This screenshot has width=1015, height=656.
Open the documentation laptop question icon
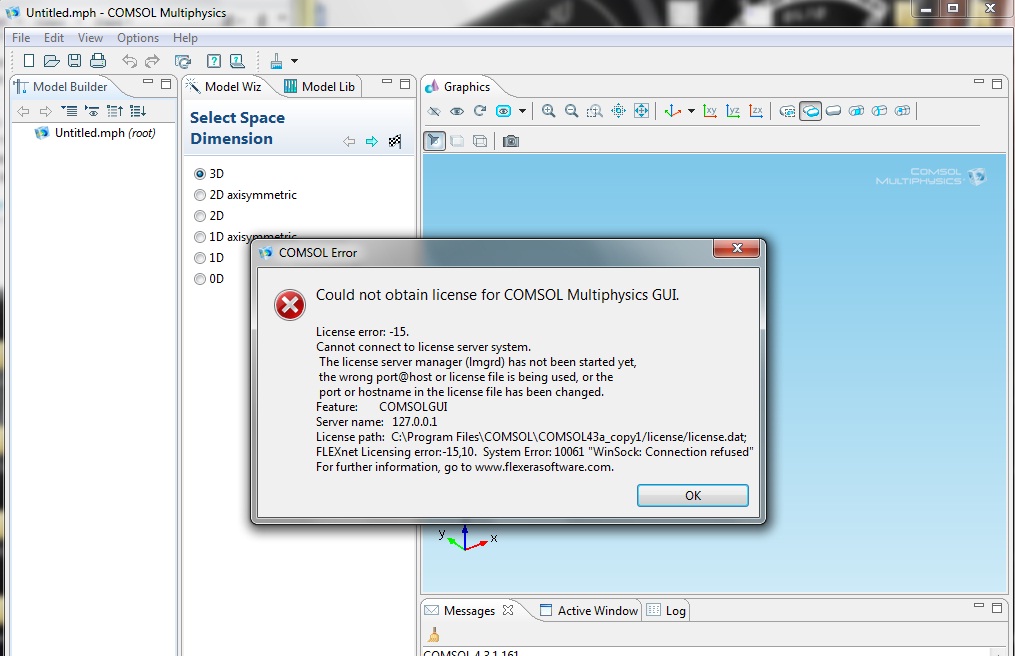pos(237,62)
